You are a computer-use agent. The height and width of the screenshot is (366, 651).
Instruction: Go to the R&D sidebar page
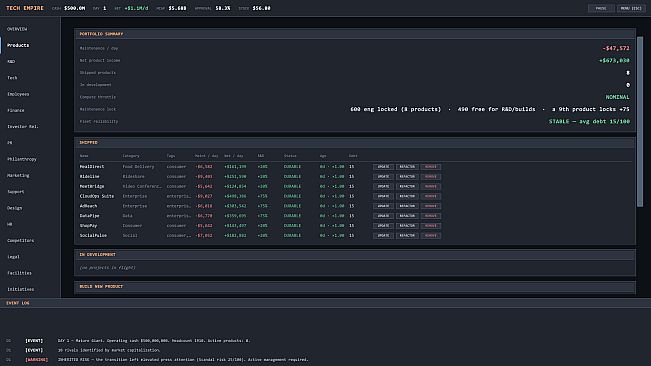[x=11, y=61]
